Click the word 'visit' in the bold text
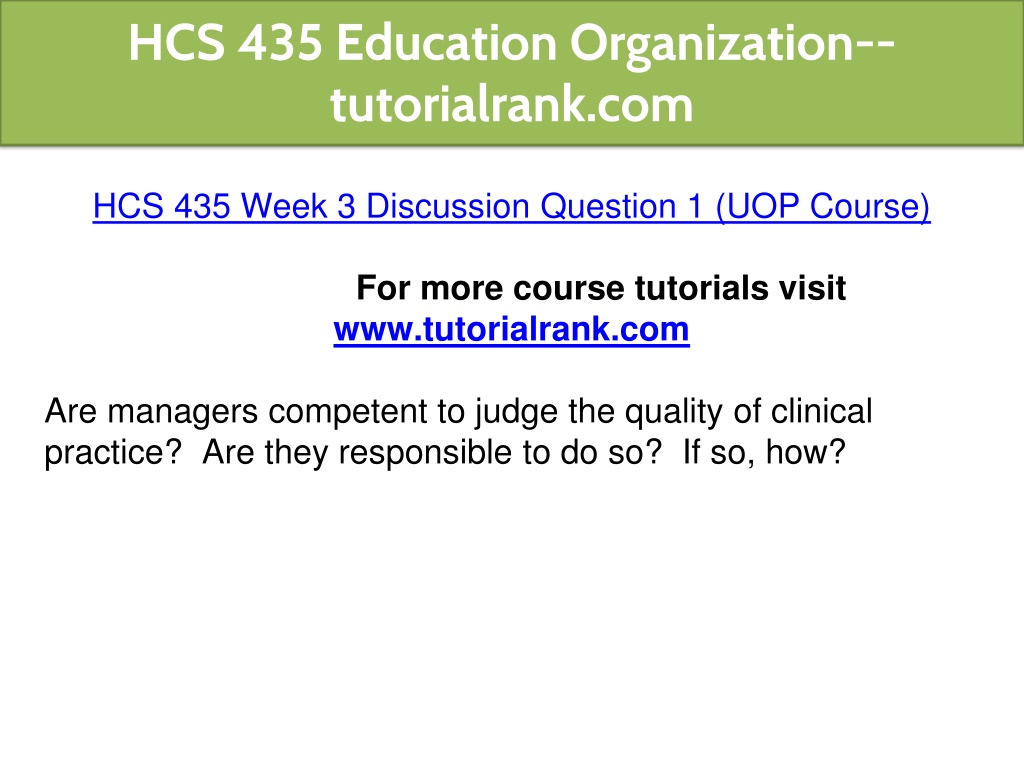The height and width of the screenshot is (768, 1024). [812, 288]
